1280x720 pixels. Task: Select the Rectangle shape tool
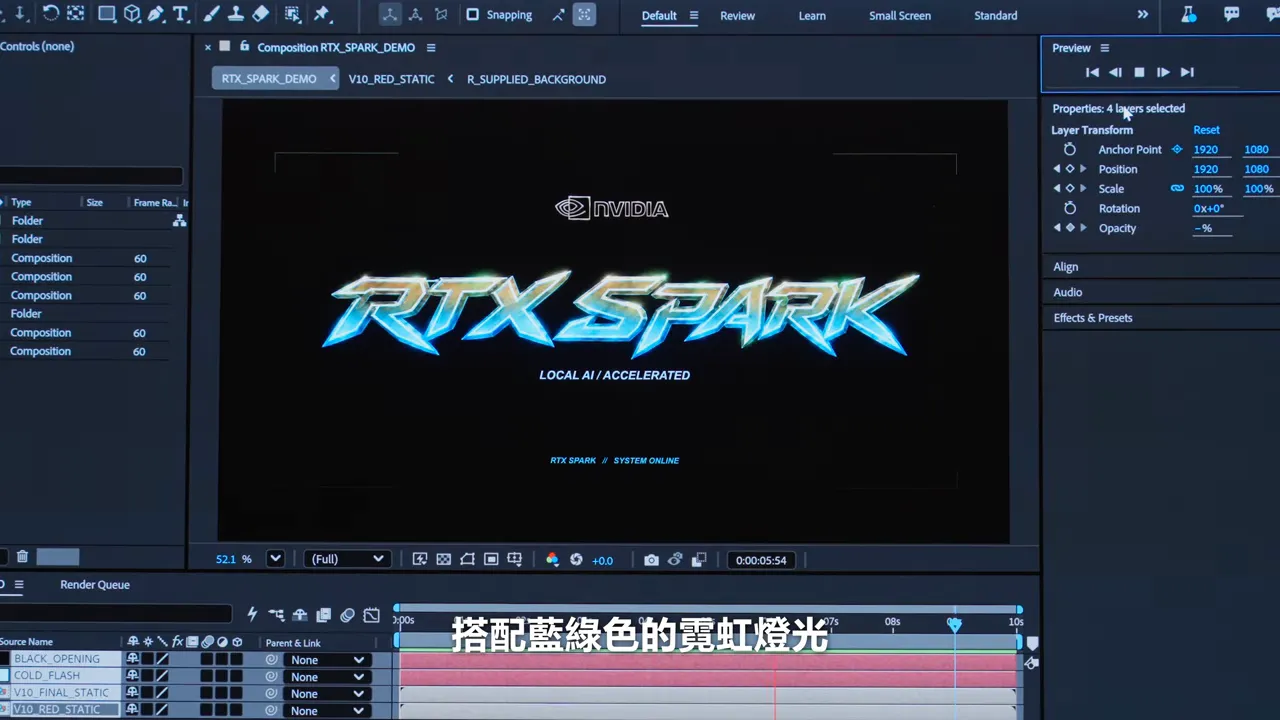tap(106, 14)
